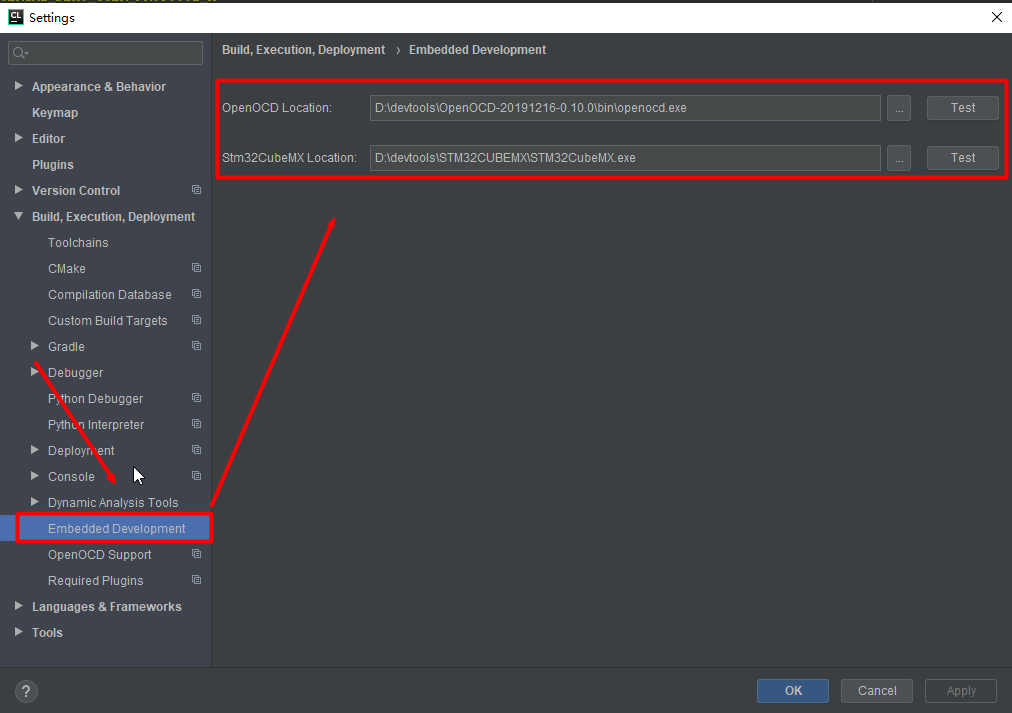The image size is (1012, 713).
Task: Click the project-level icon beside Deployment
Action: tap(196, 450)
